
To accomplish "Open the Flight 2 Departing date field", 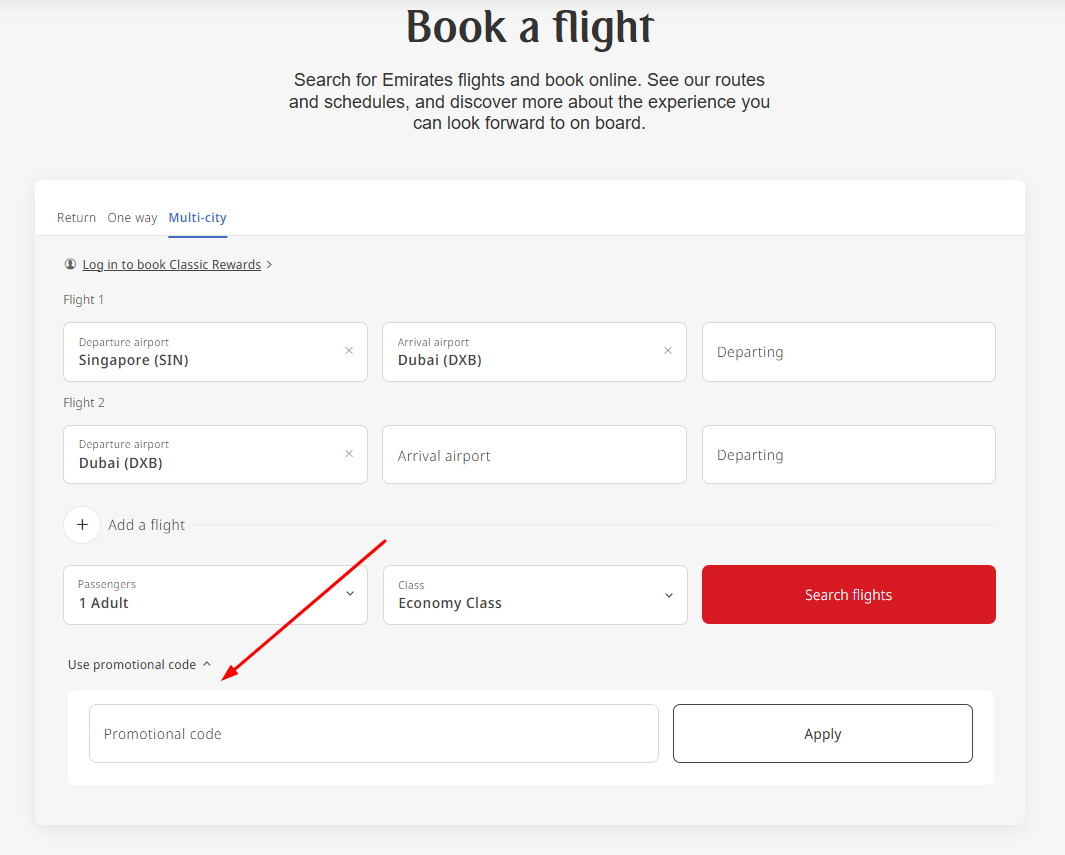I will click(x=848, y=455).
